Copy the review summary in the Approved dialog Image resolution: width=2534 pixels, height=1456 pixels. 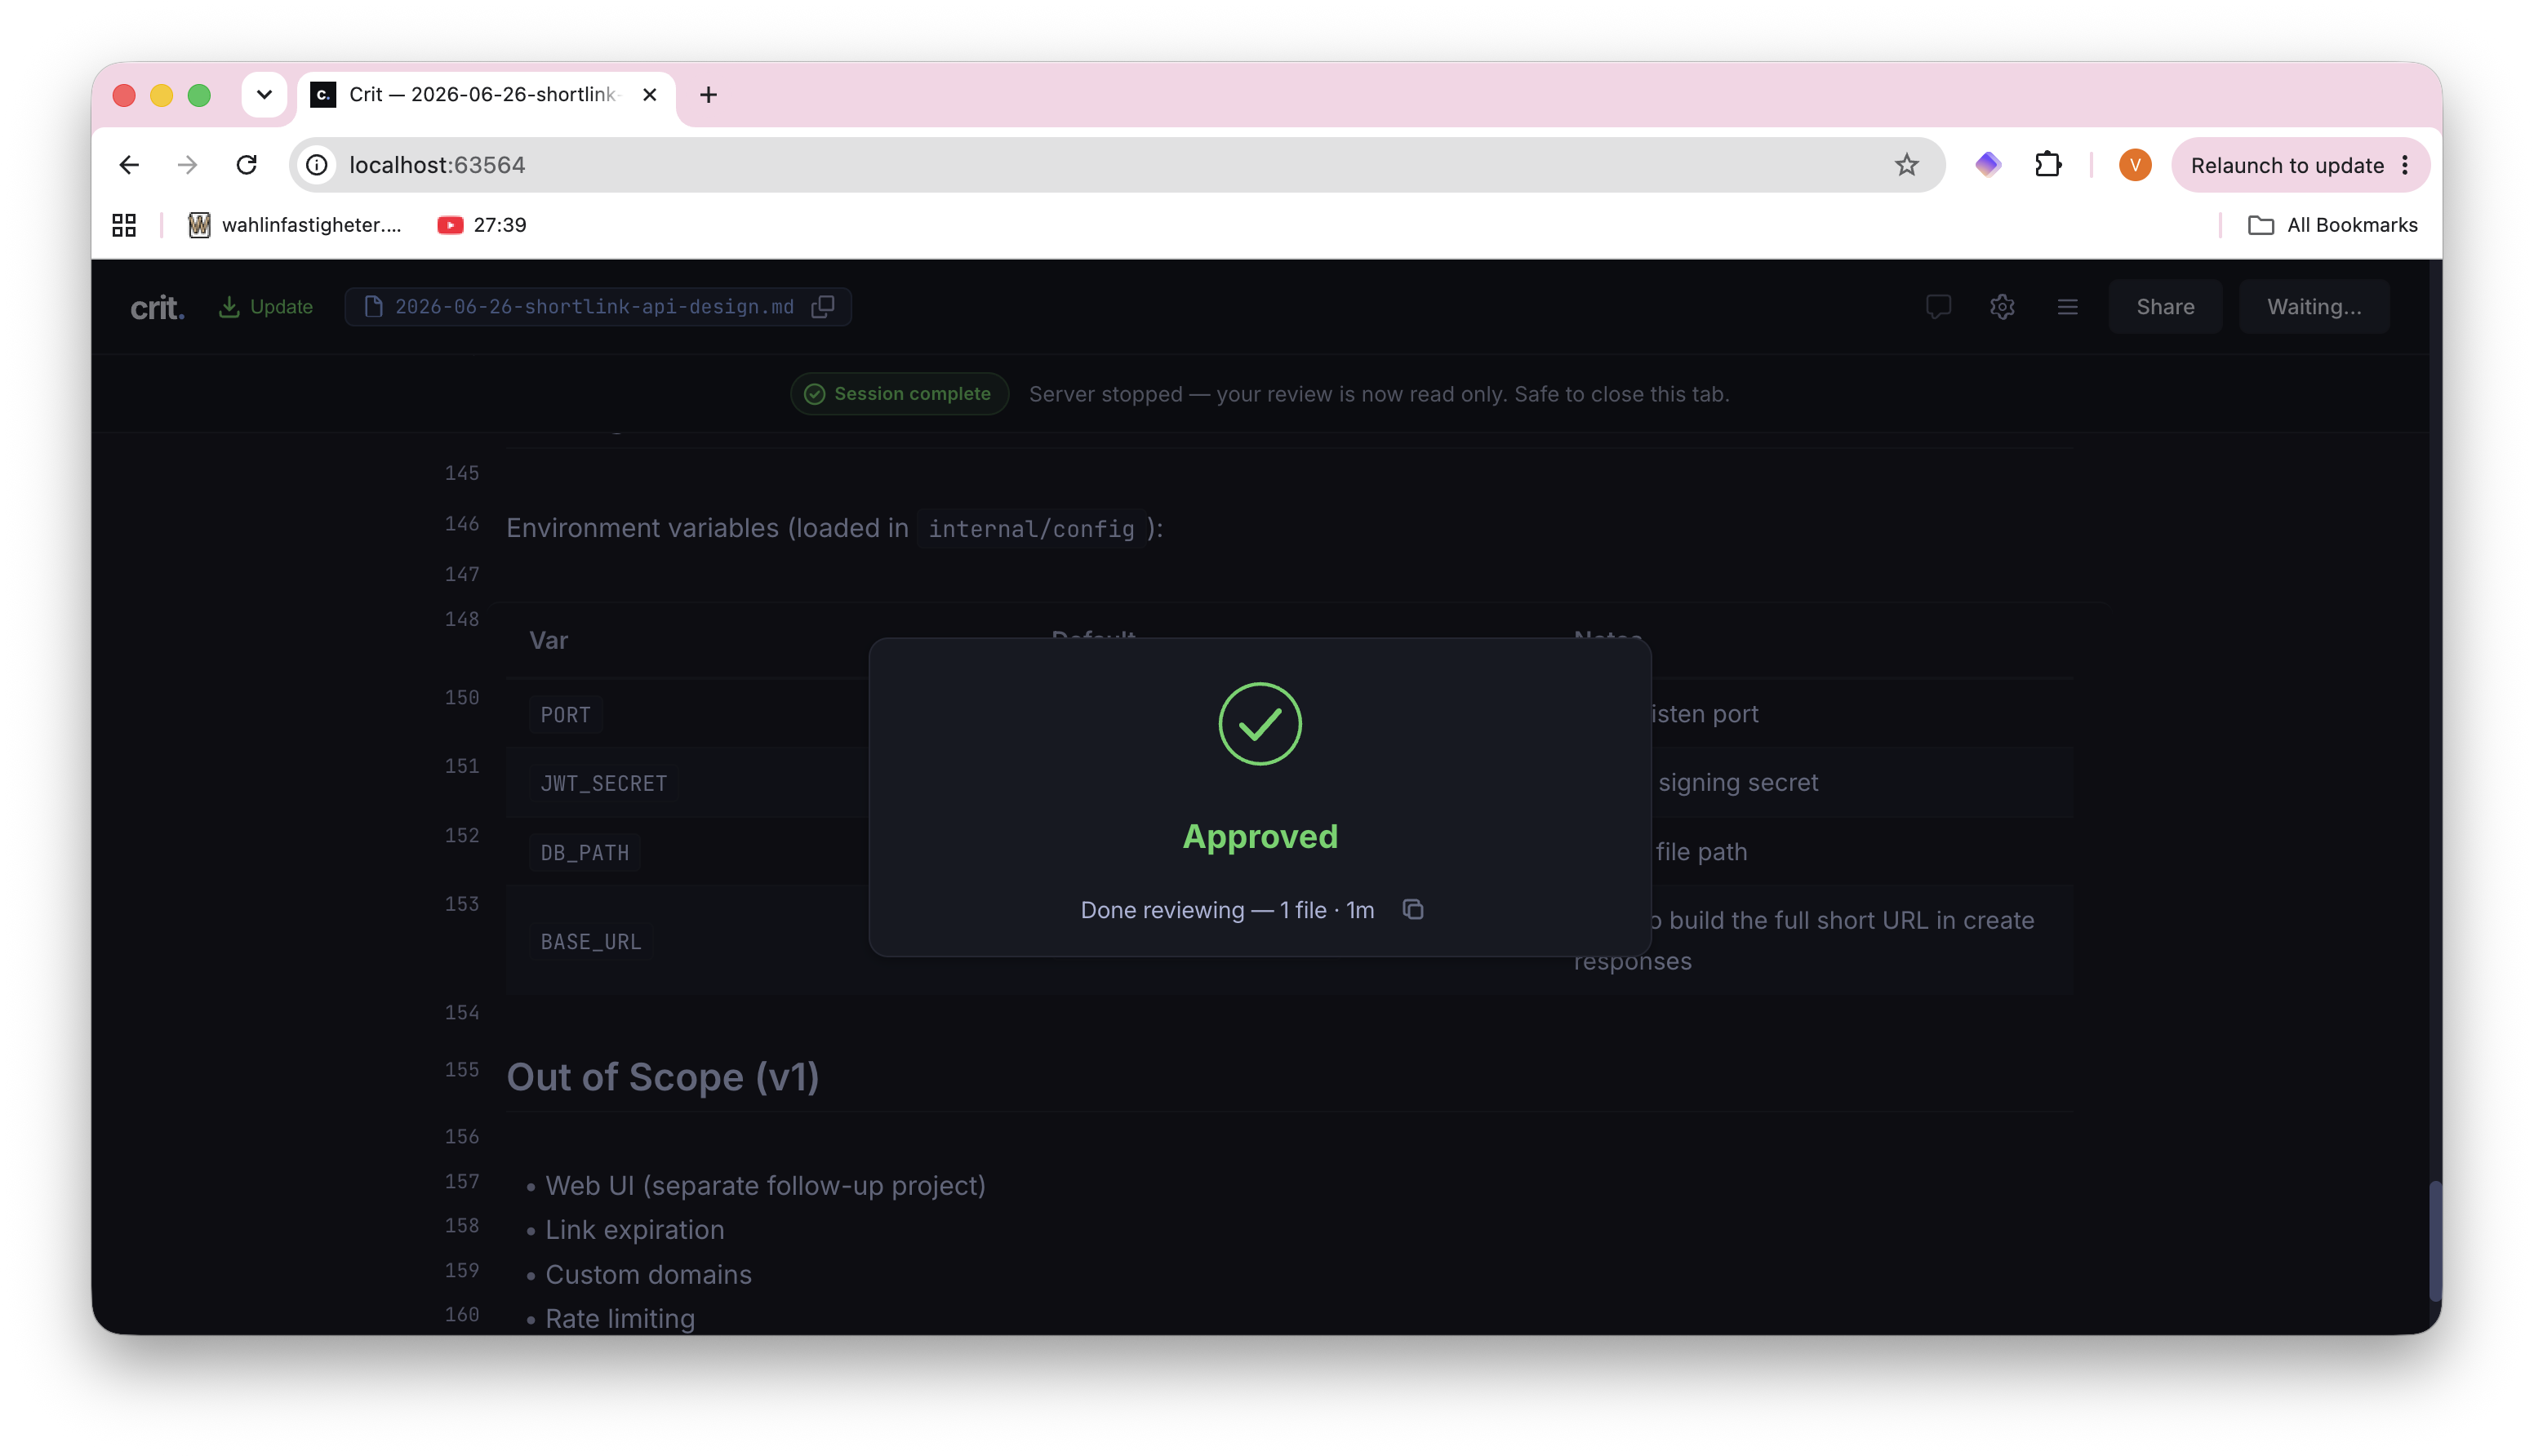click(x=1412, y=909)
